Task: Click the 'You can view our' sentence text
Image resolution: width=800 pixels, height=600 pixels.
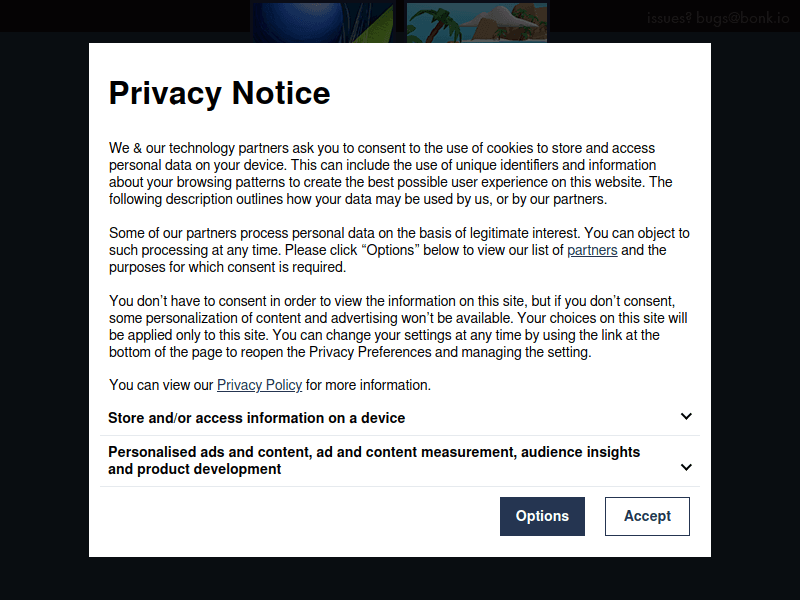Action: click(x=161, y=385)
